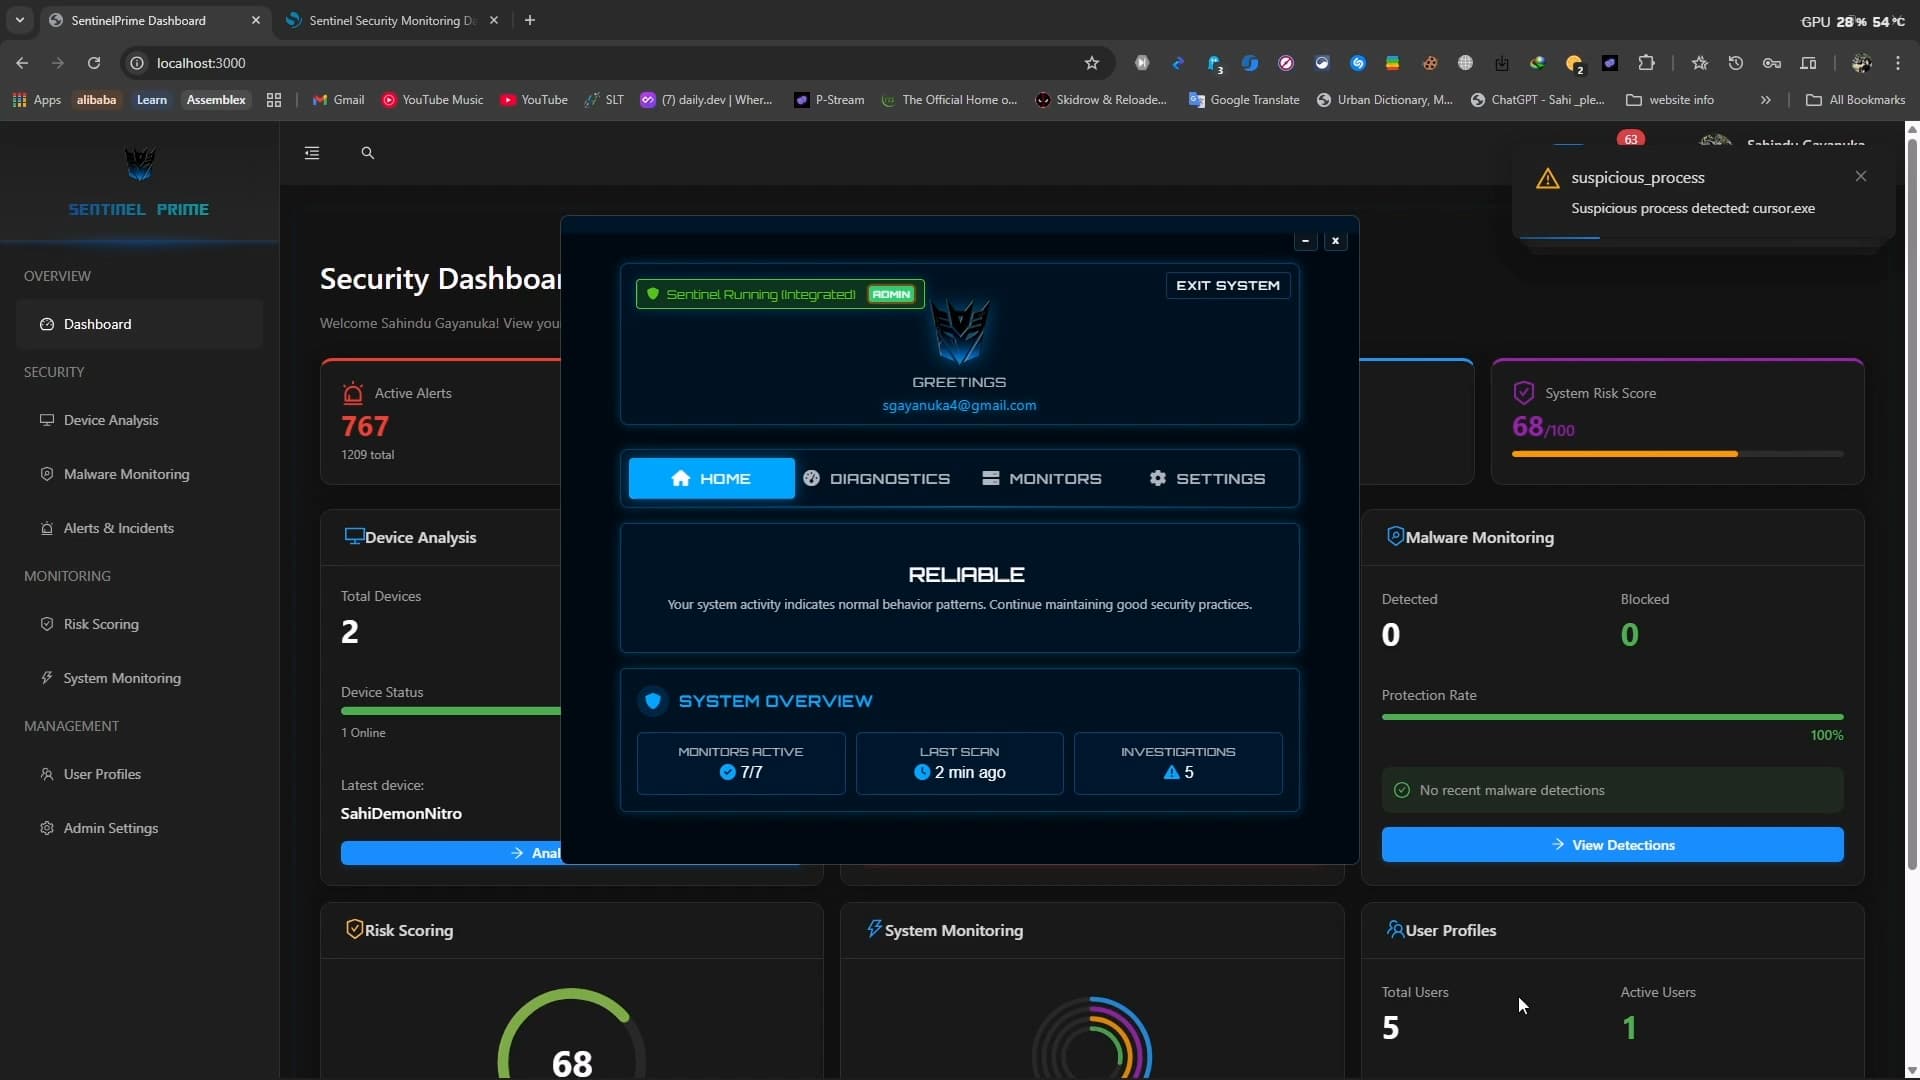Click the System Risk Score progress bar

(1677, 454)
